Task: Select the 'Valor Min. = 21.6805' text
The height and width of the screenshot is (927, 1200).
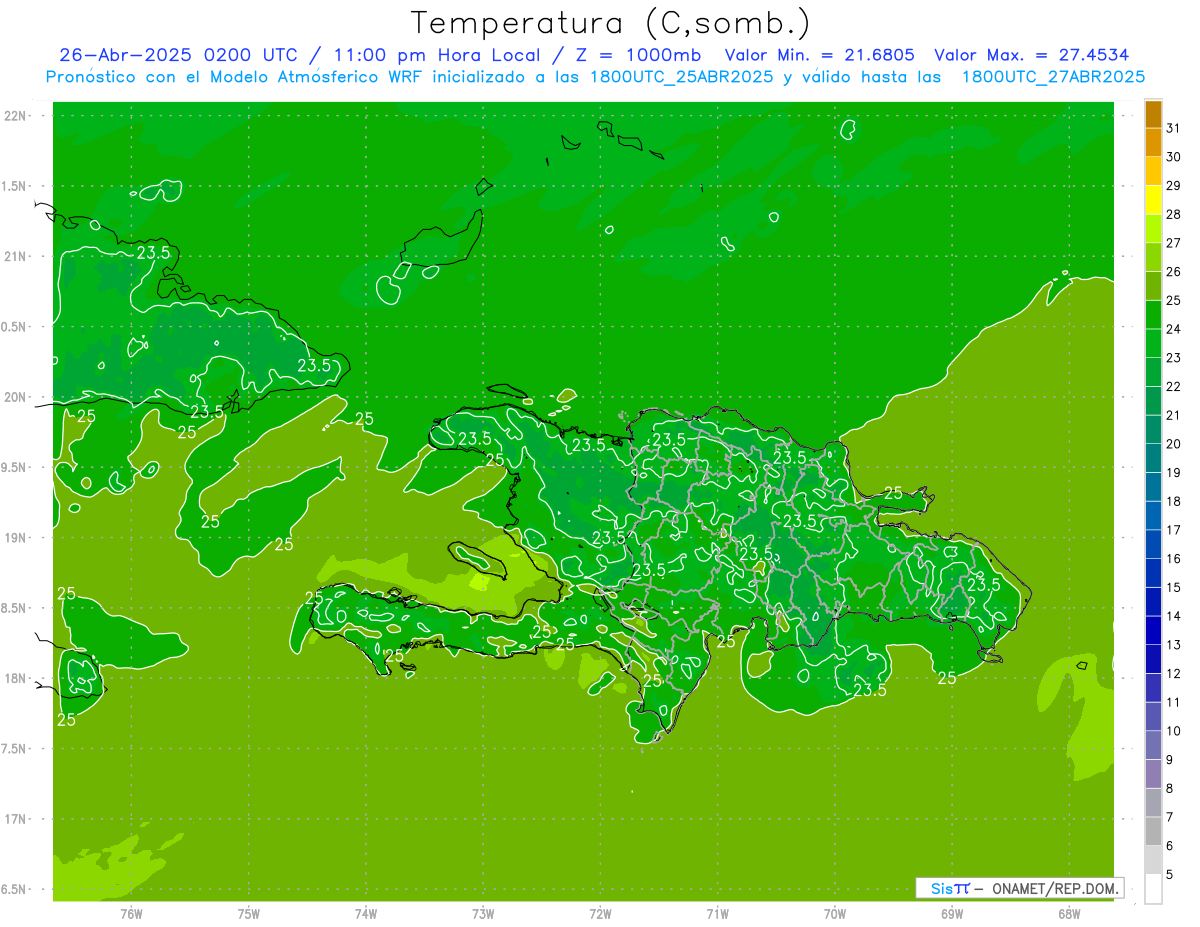Action: [819, 55]
